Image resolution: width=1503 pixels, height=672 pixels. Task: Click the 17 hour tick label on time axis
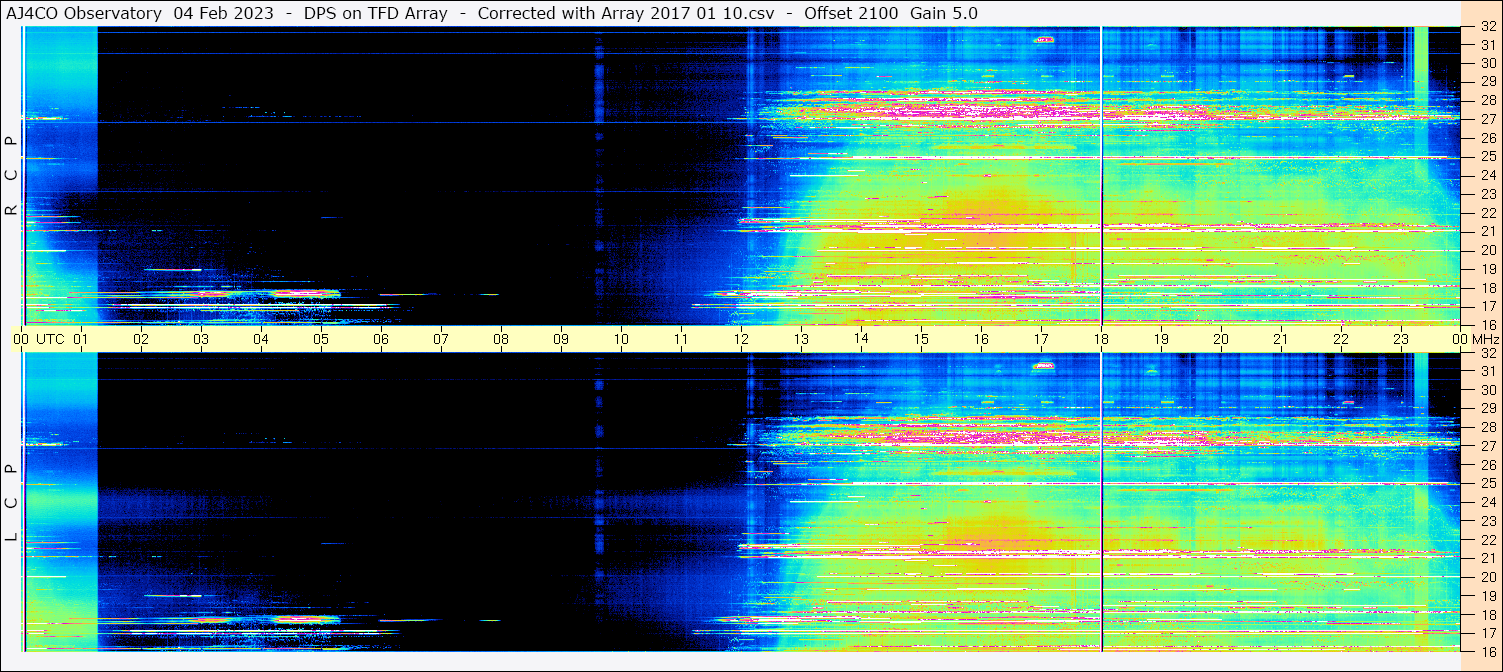point(1041,339)
